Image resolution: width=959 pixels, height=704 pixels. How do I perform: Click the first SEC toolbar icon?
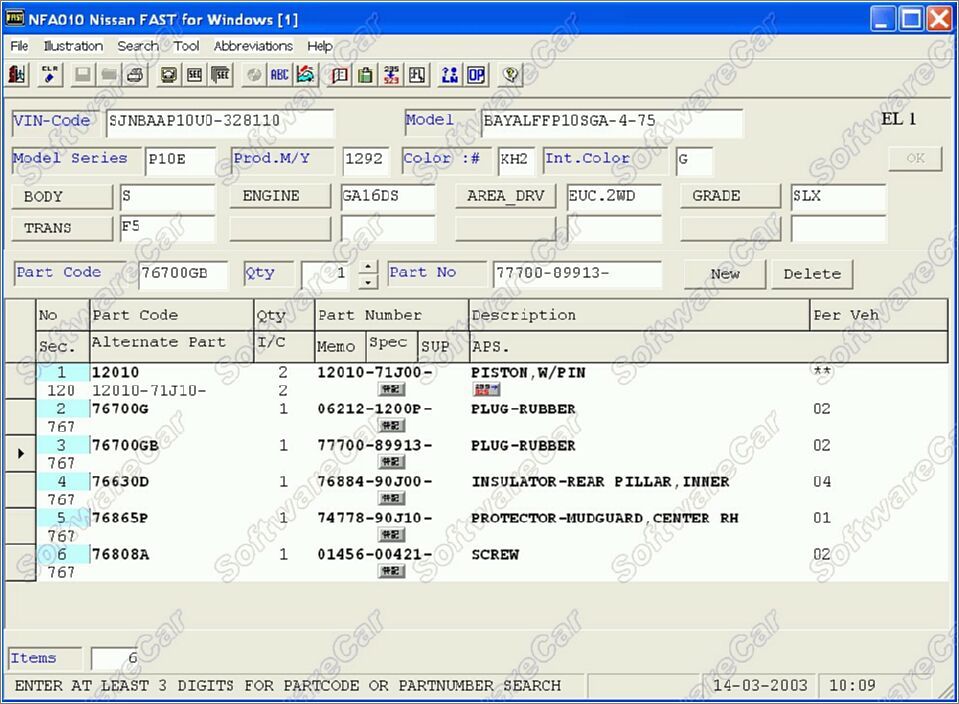194,75
